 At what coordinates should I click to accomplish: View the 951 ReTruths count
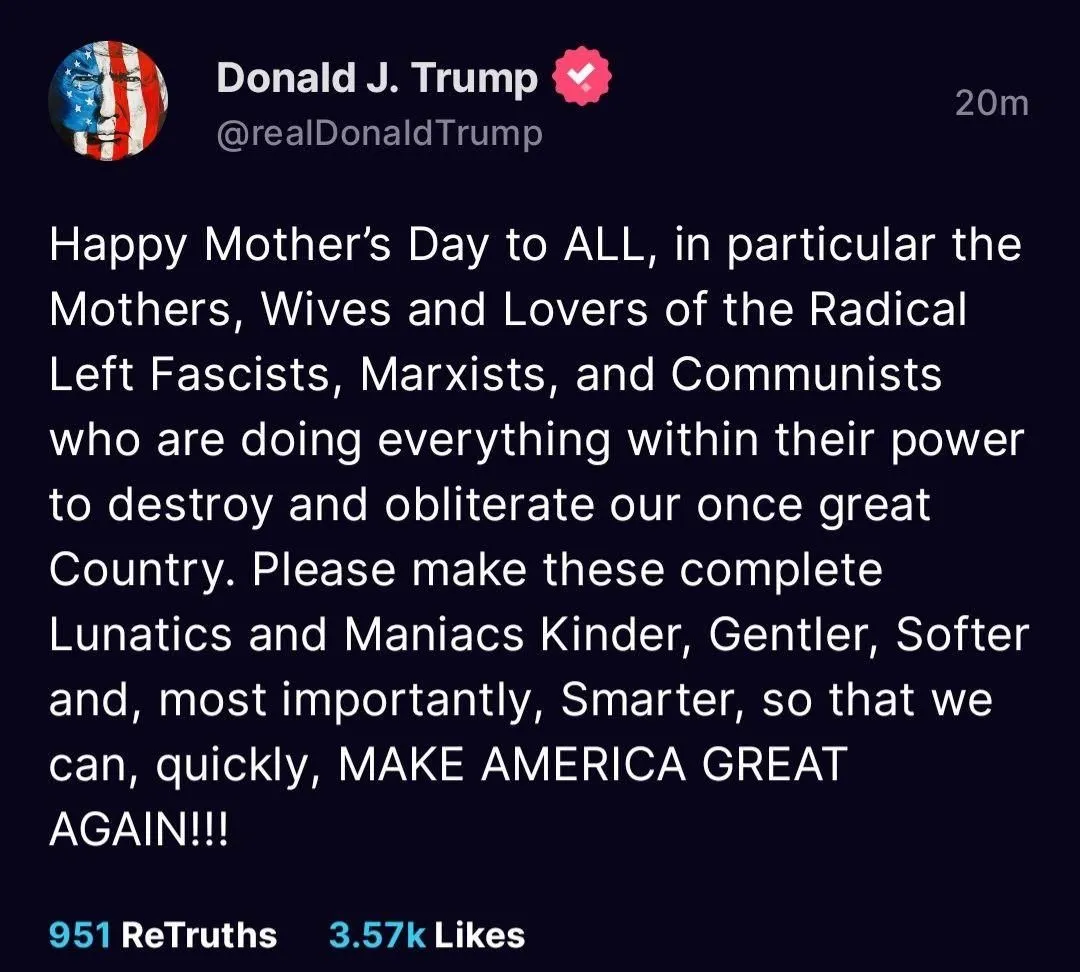(163, 935)
